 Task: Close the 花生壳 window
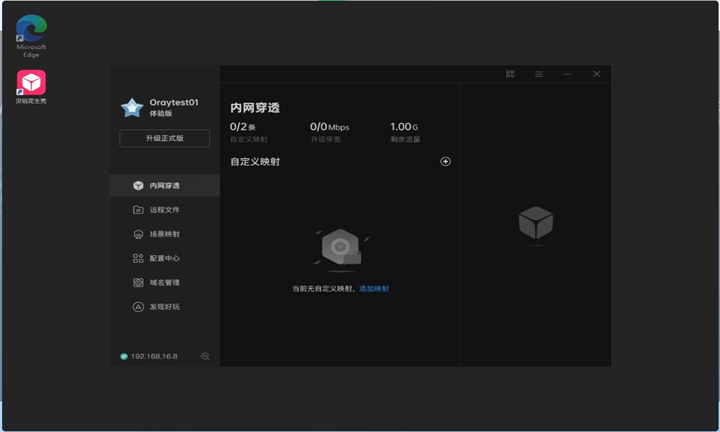(x=596, y=74)
